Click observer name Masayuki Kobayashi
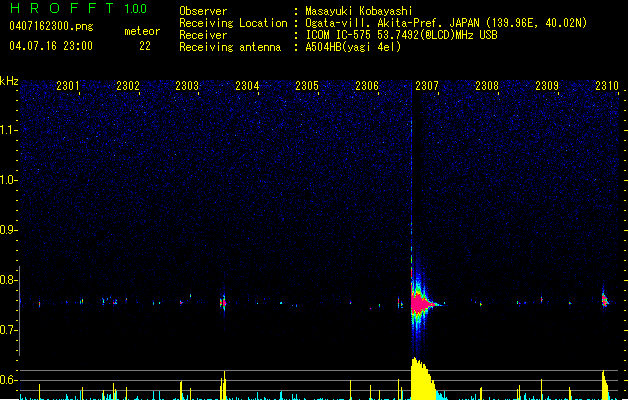This screenshot has width=629, height=400. [359, 11]
